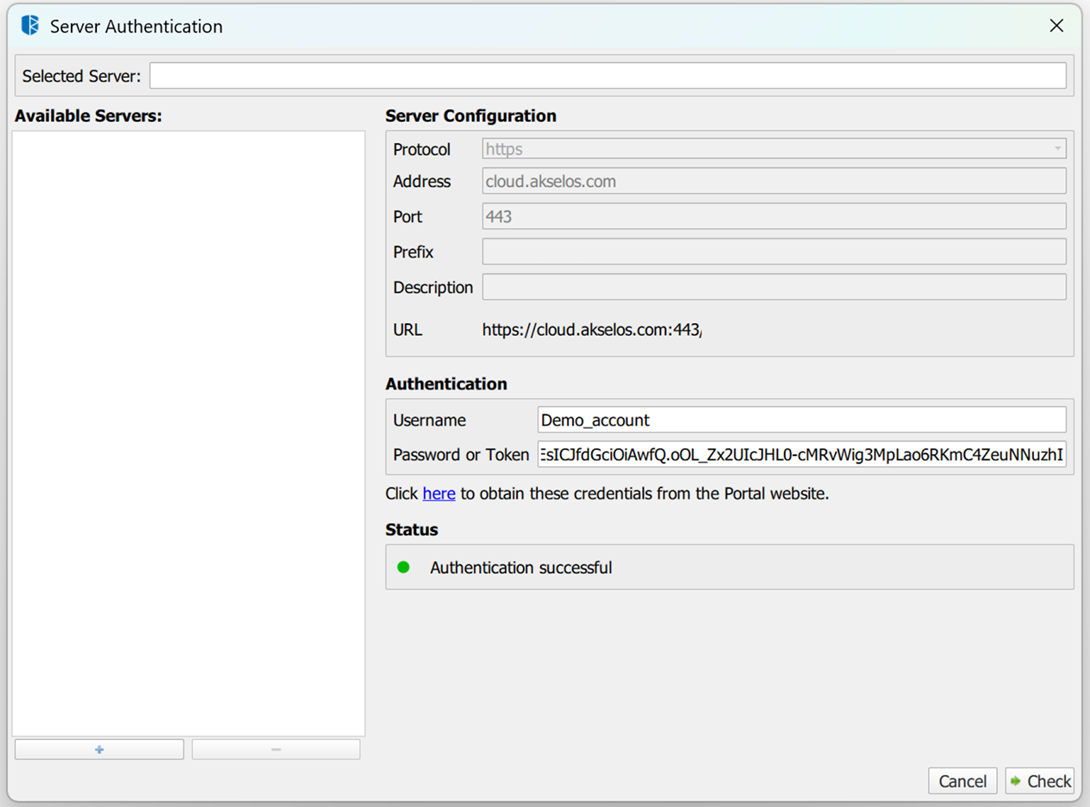Click the green authentication status indicator
The height and width of the screenshot is (807, 1090).
(403, 567)
